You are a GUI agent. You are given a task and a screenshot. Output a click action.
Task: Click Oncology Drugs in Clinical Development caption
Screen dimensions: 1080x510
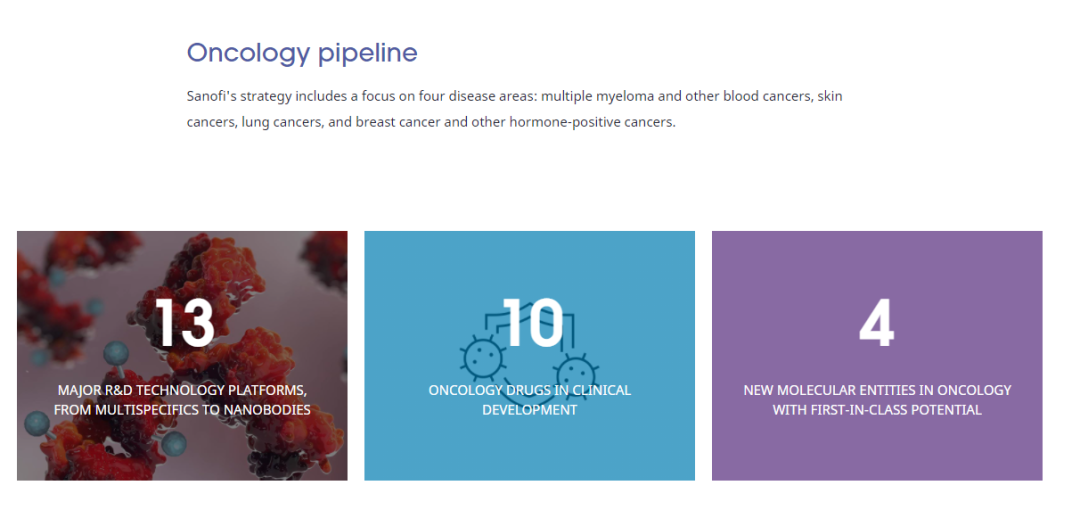pyautogui.click(x=529, y=400)
